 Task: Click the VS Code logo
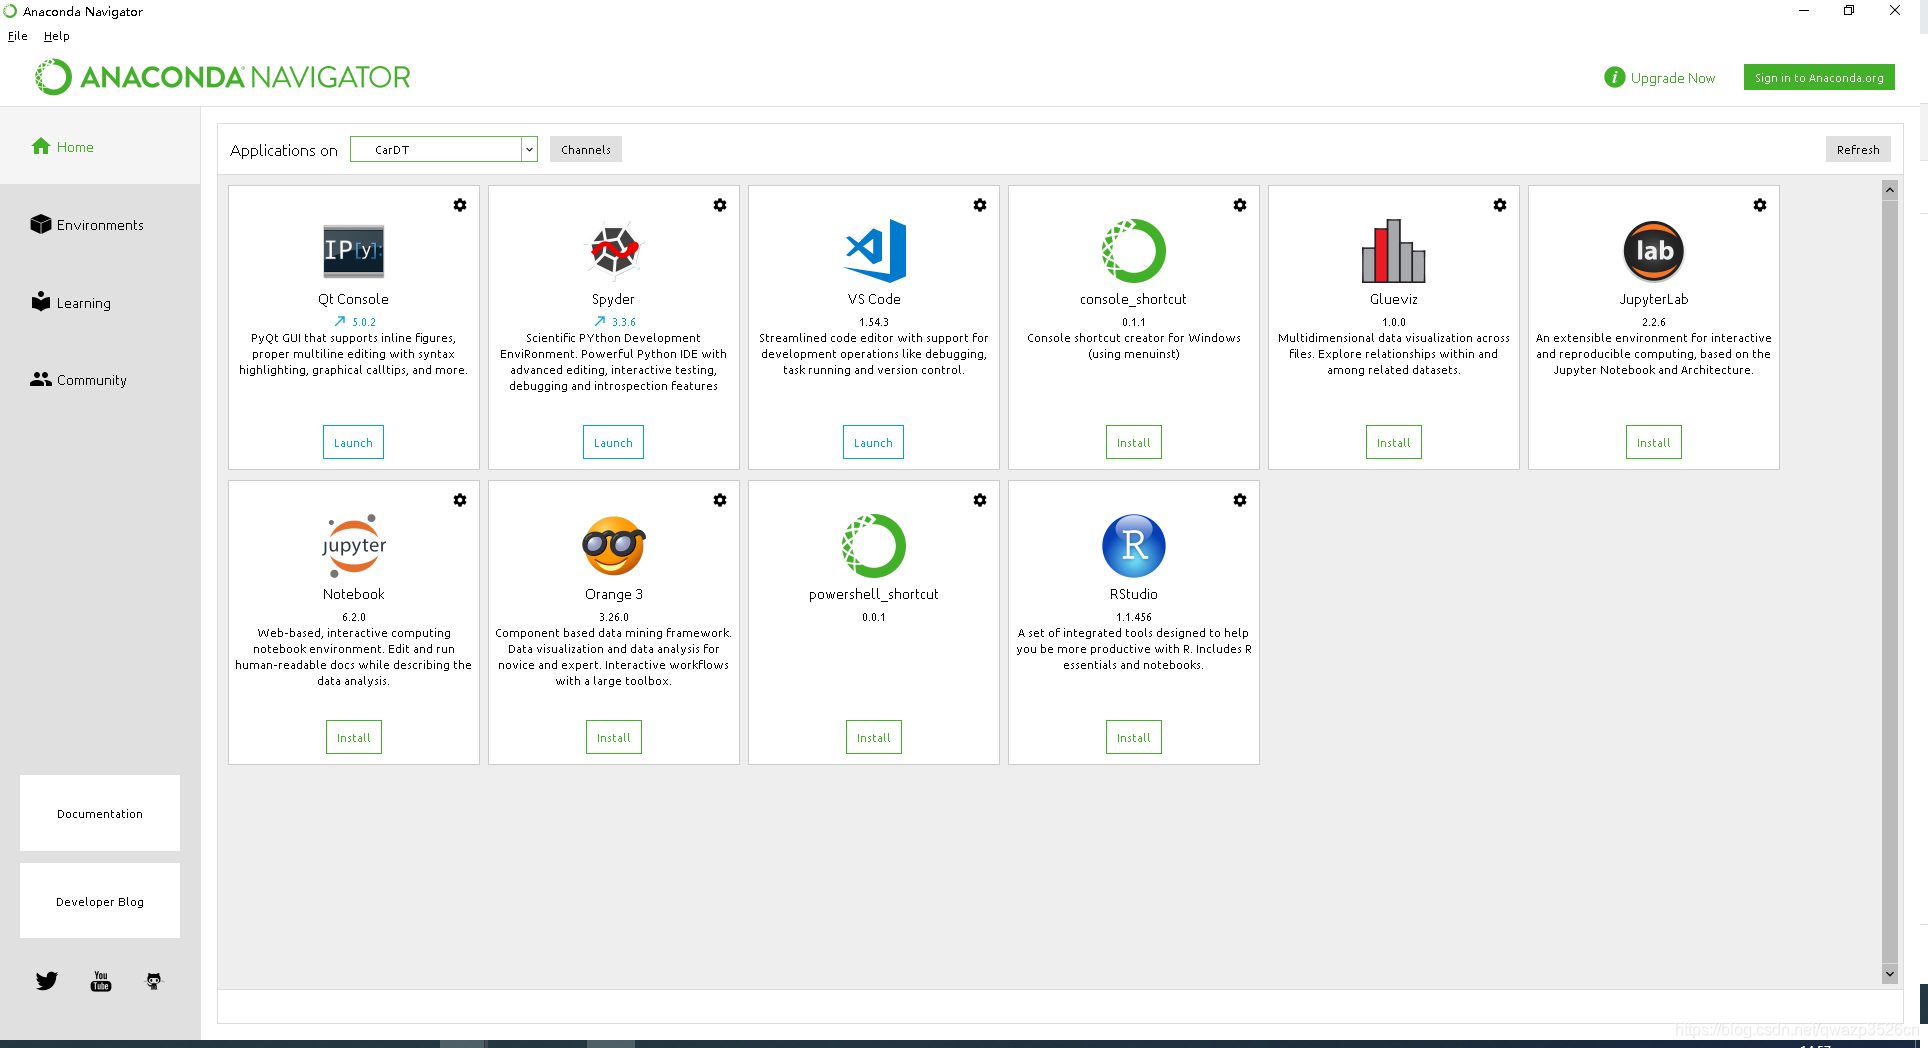[875, 250]
